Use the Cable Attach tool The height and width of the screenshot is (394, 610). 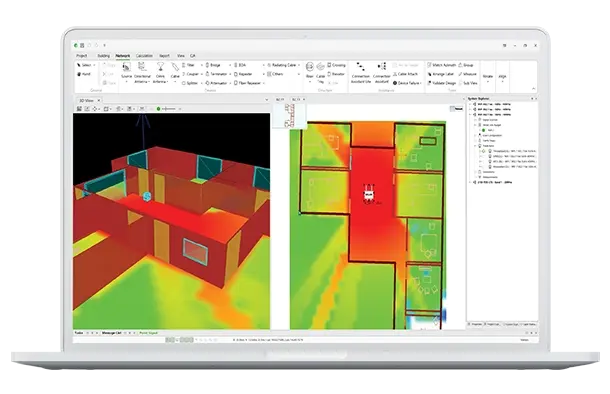[x=405, y=74]
